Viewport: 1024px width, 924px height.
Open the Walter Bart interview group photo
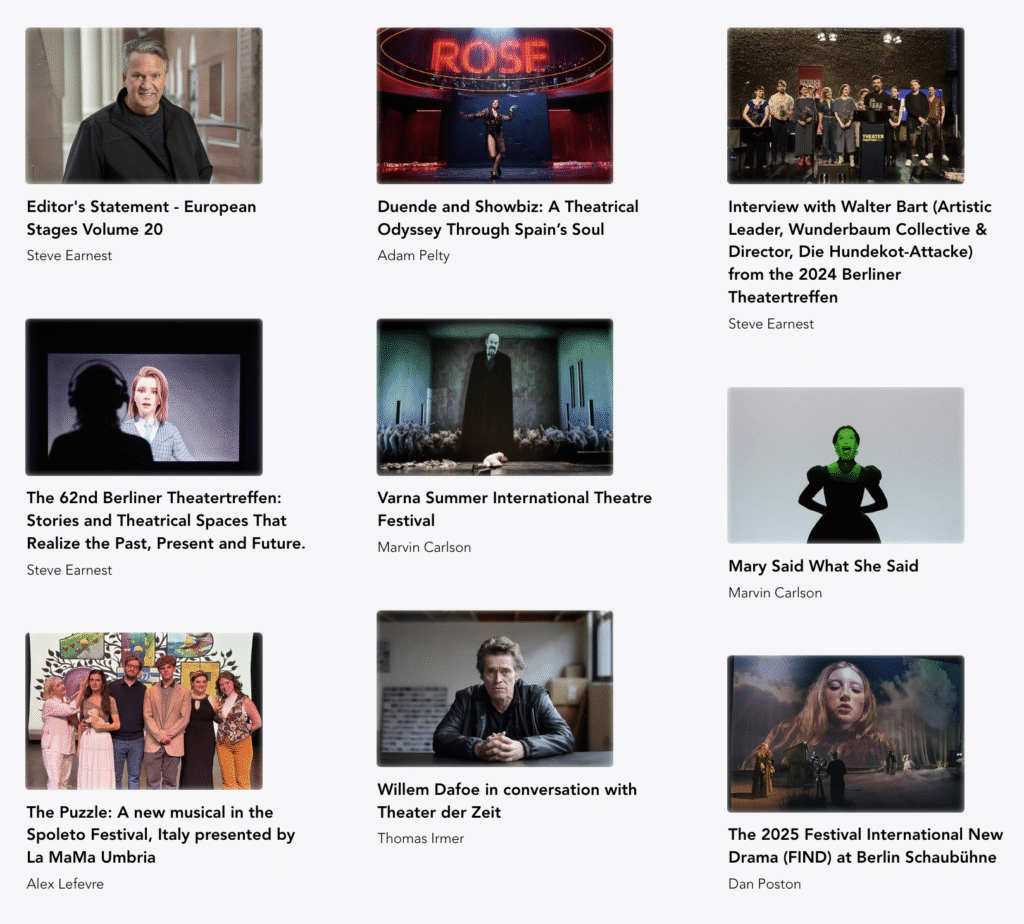tap(846, 105)
